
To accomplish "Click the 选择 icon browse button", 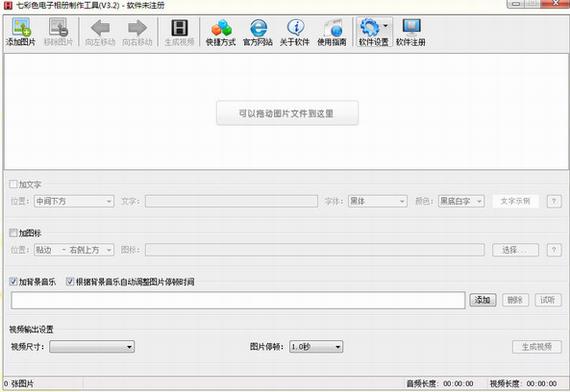I will [515, 250].
